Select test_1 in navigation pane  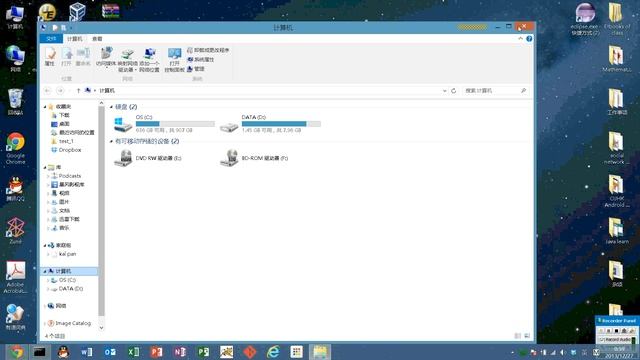62,141
